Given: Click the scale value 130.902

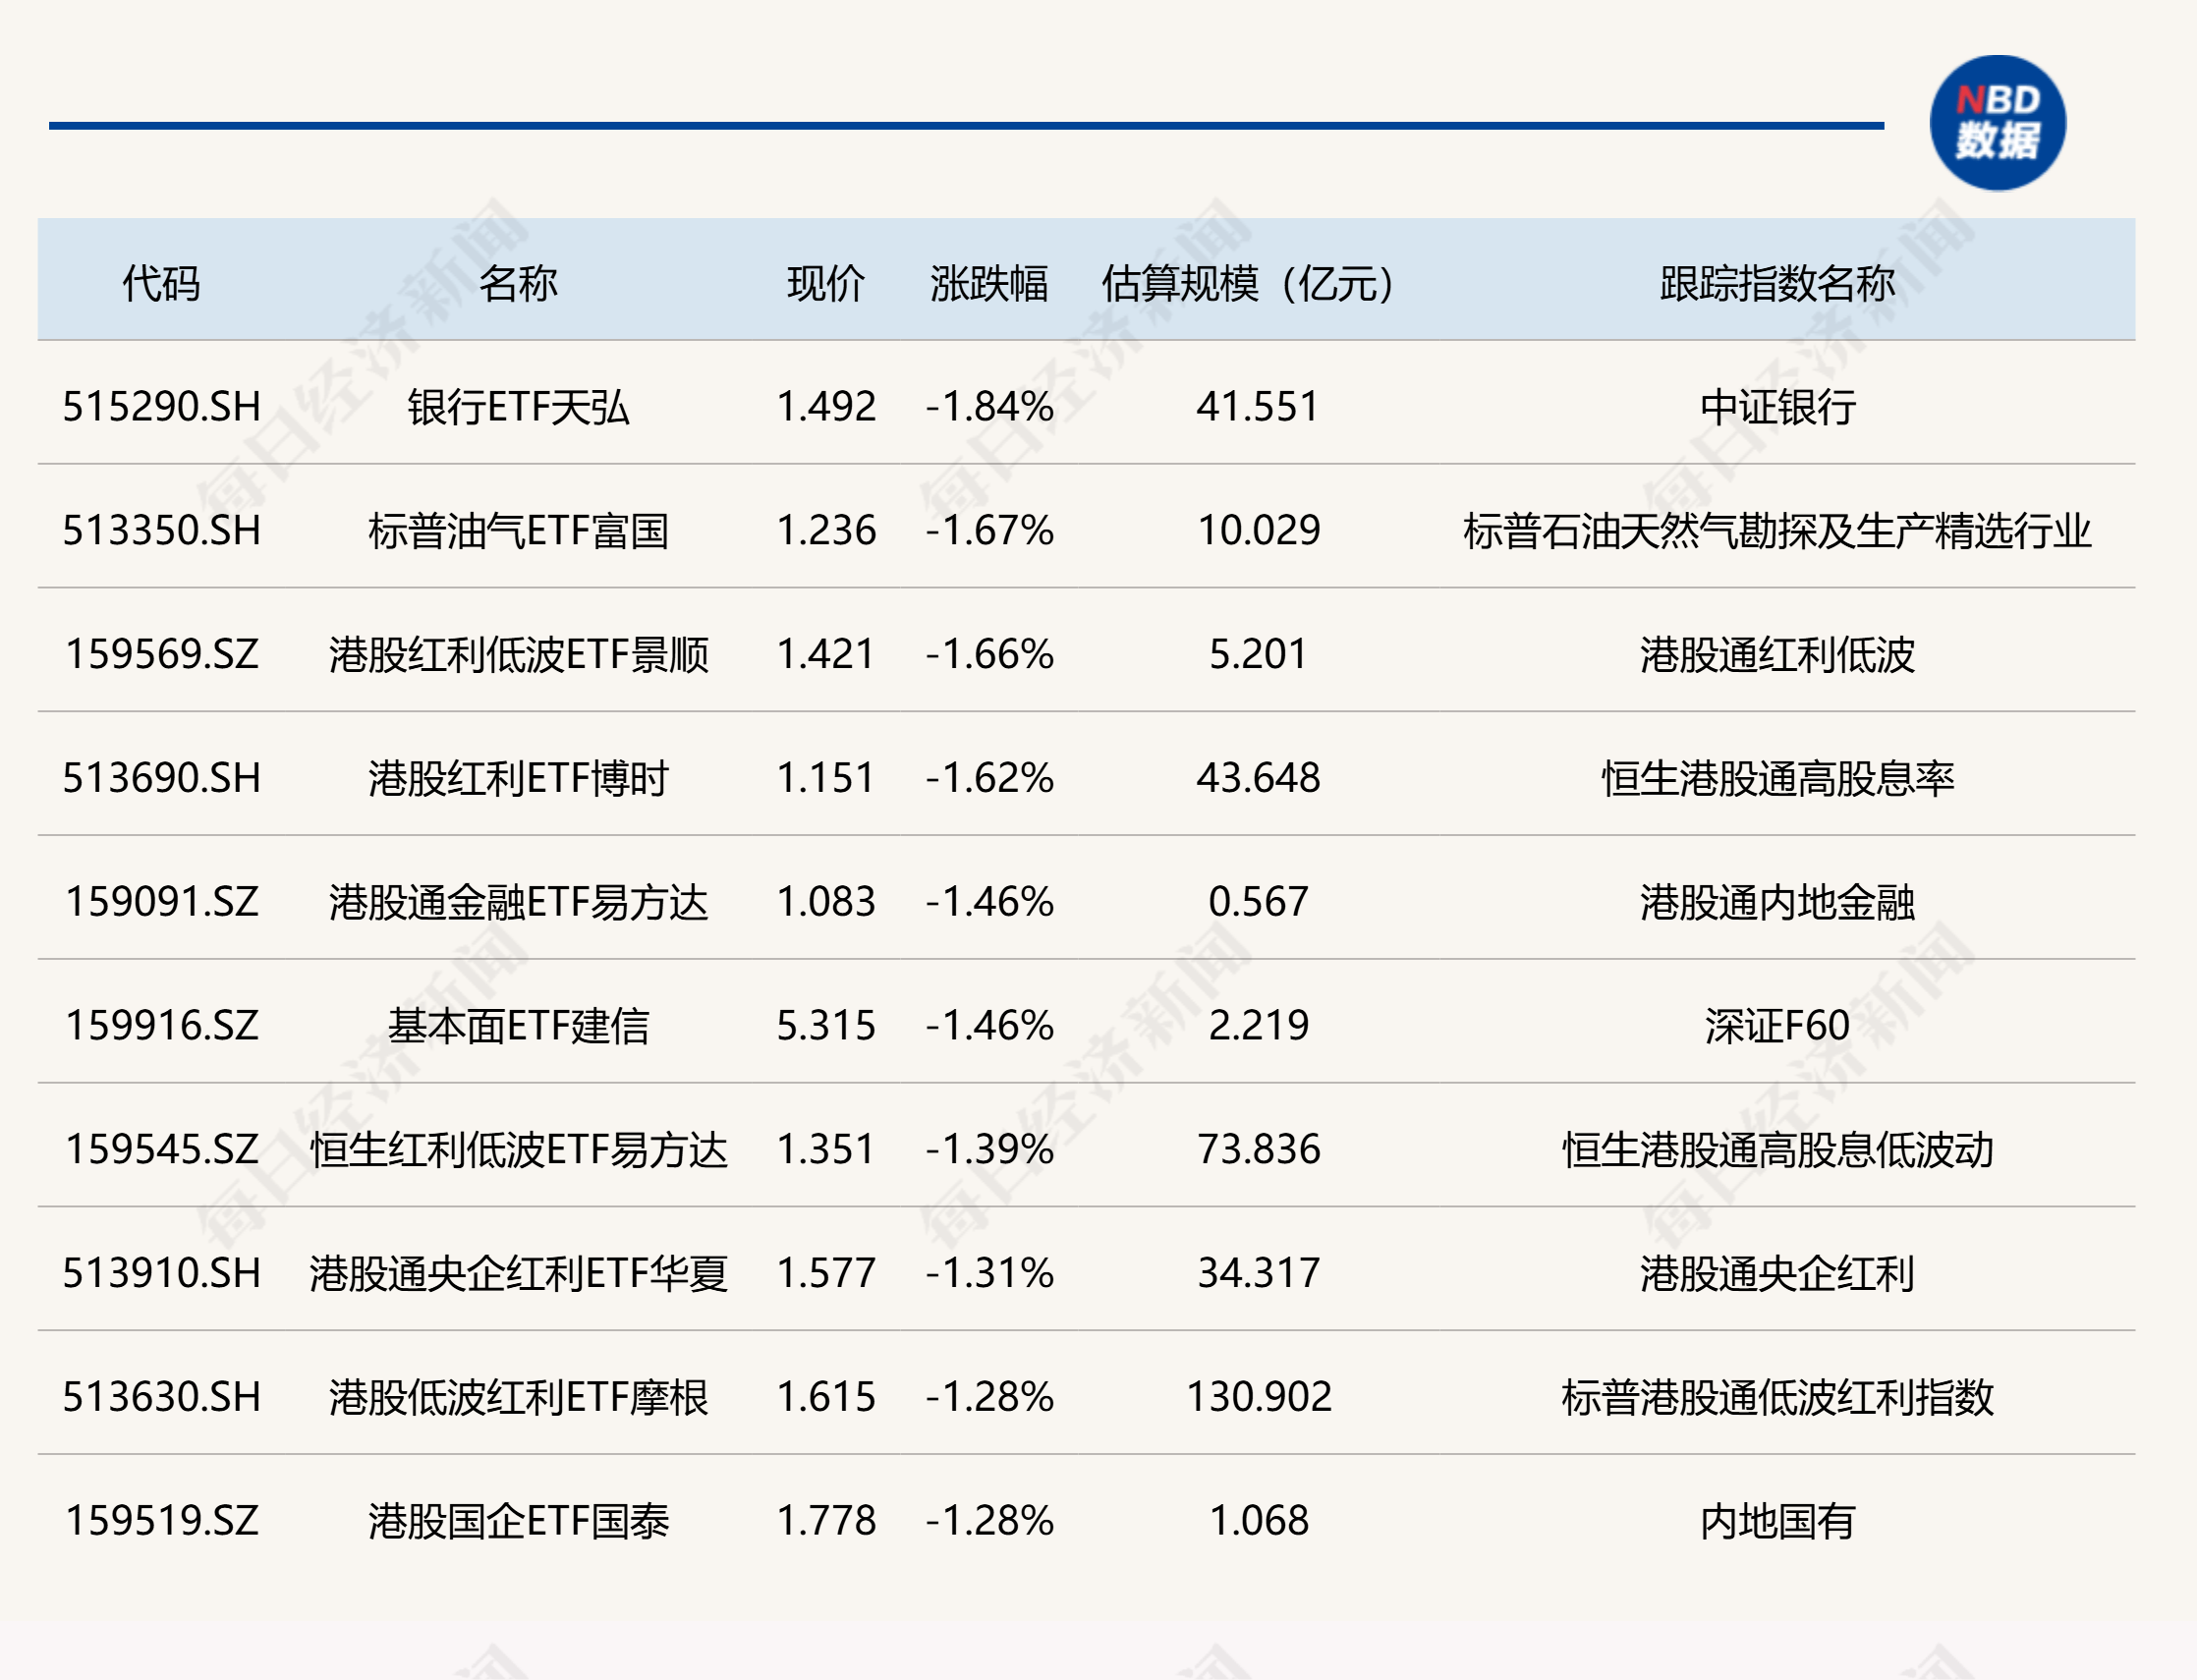Looking at the screenshot, I should pos(1258,1397).
